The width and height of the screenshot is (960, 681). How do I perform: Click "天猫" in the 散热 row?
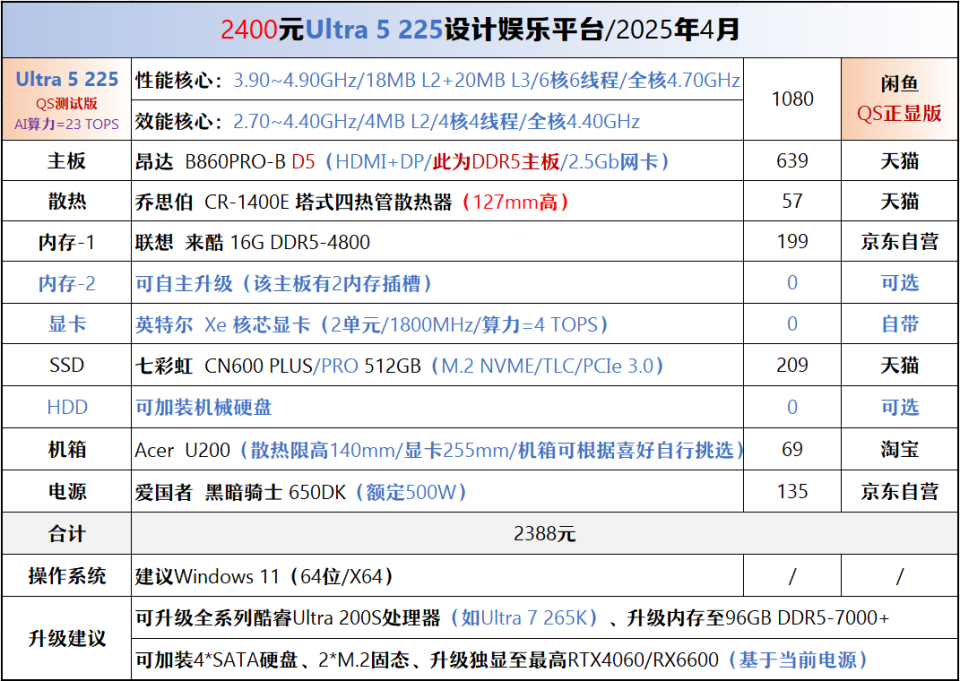899,201
